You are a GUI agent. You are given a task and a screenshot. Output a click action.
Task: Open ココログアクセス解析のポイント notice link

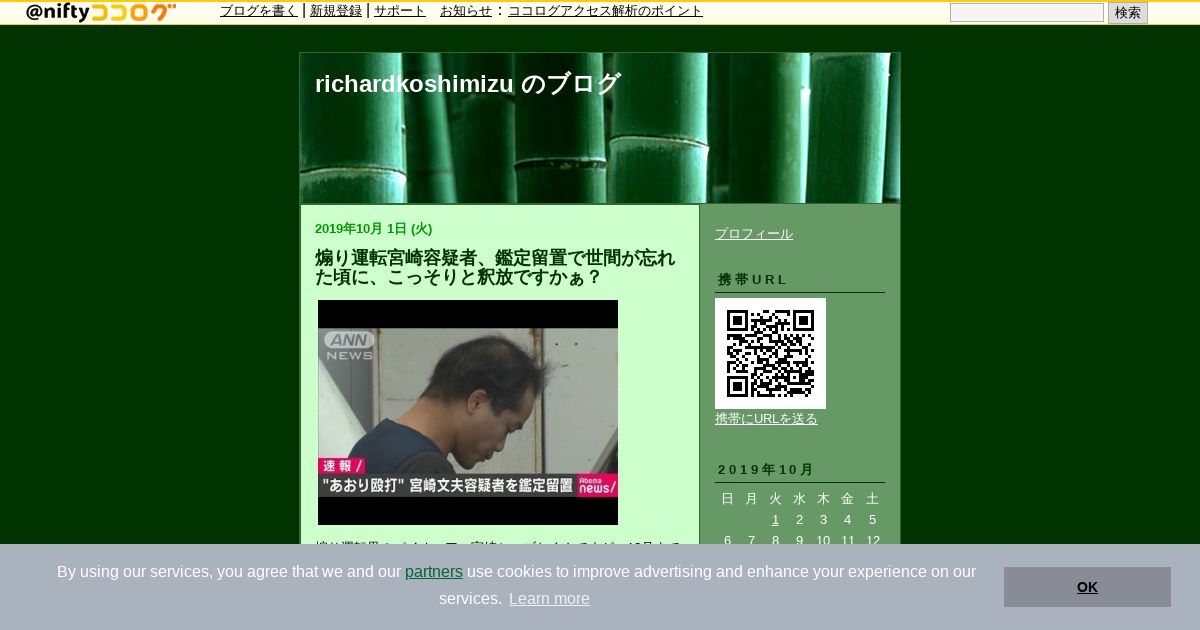tap(605, 11)
